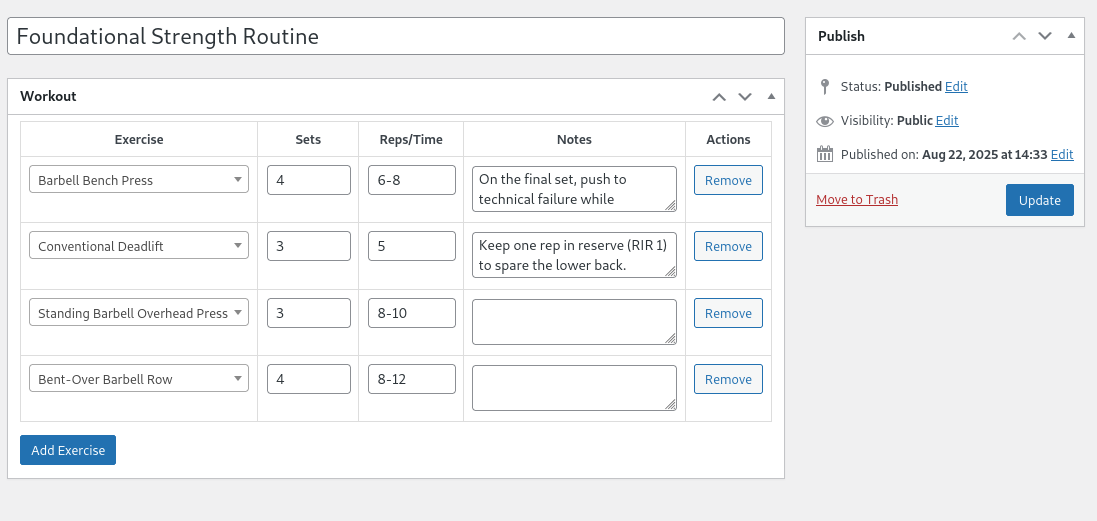Edit the post status link
This screenshot has width=1097, height=521.
pos(956,87)
